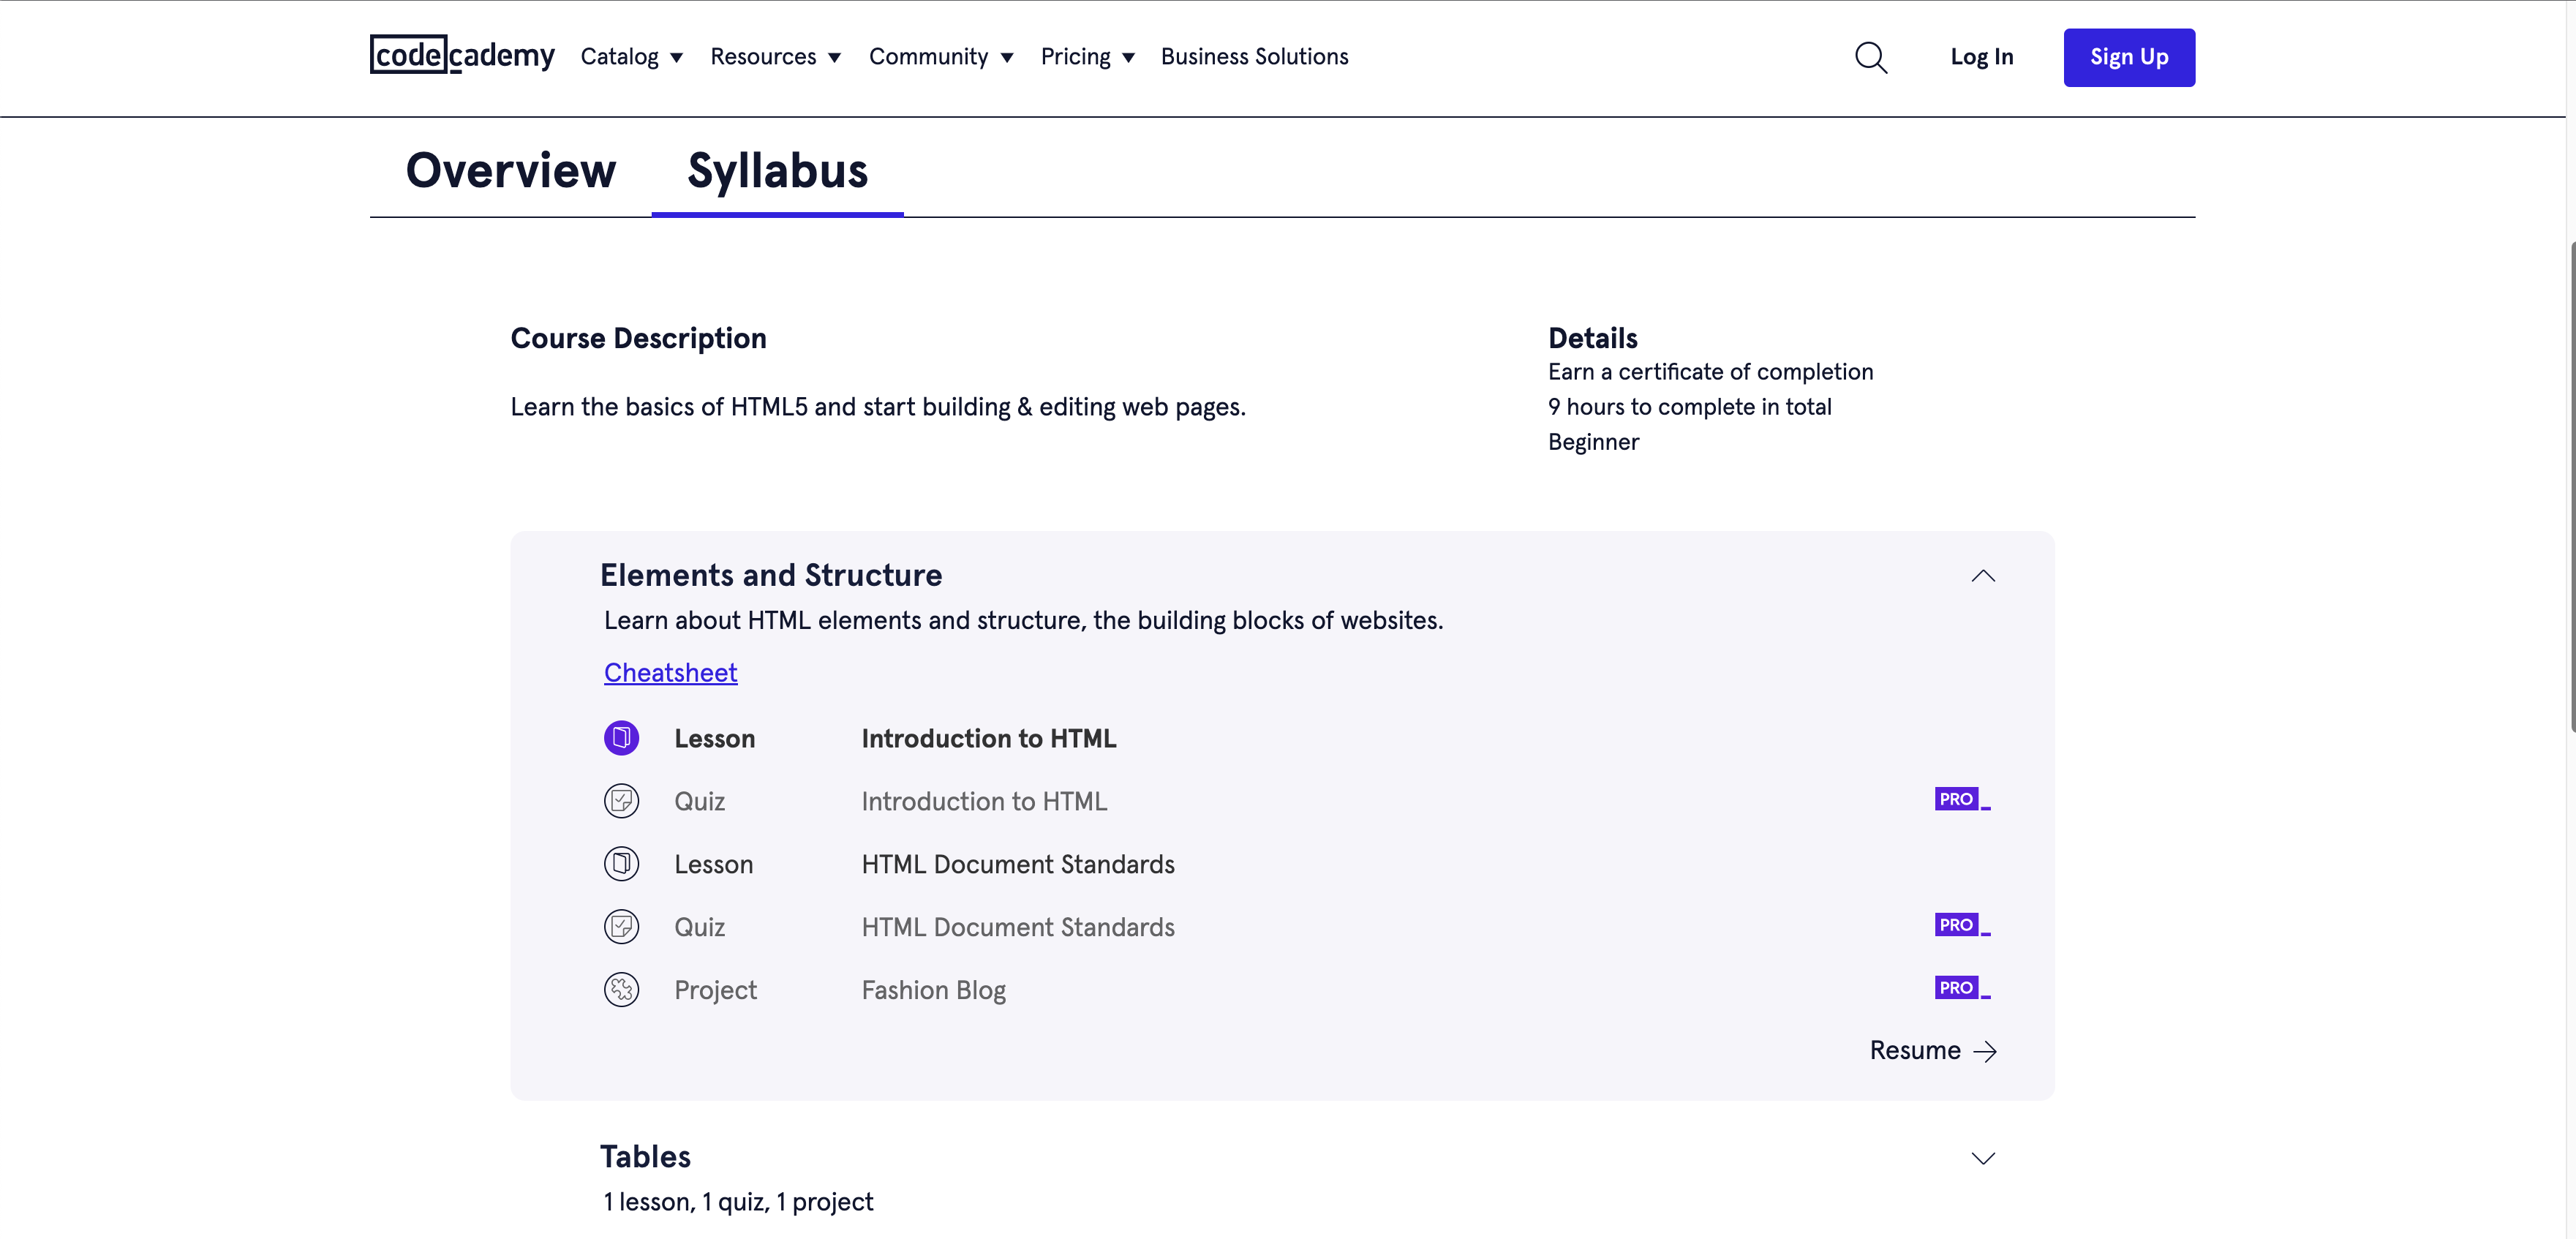Click purple Introduction to HTML lesson icon
Image resolution: width=2576 pixels, height=1239 pixels.
coord(621,738)
